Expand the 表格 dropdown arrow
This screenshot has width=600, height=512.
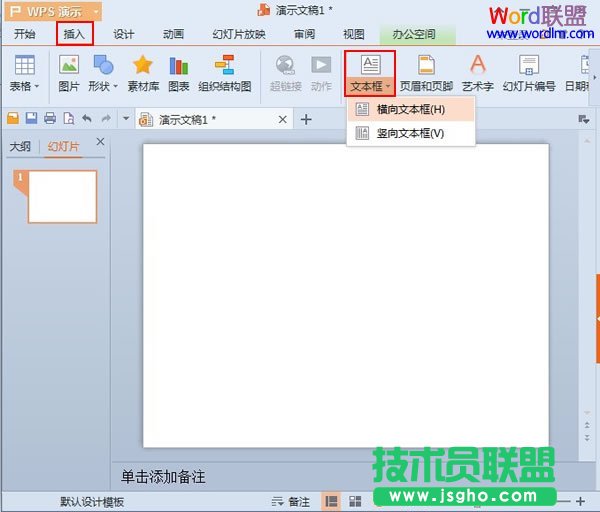[37, 86]
